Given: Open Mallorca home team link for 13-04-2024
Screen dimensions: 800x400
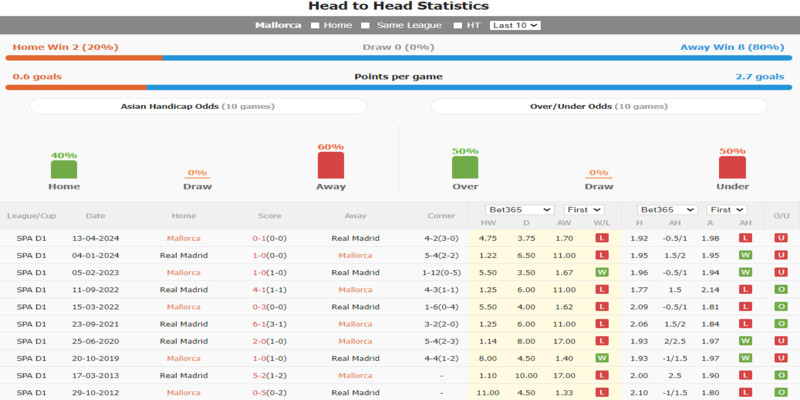Looking at the screenshot, I should 183,238.
